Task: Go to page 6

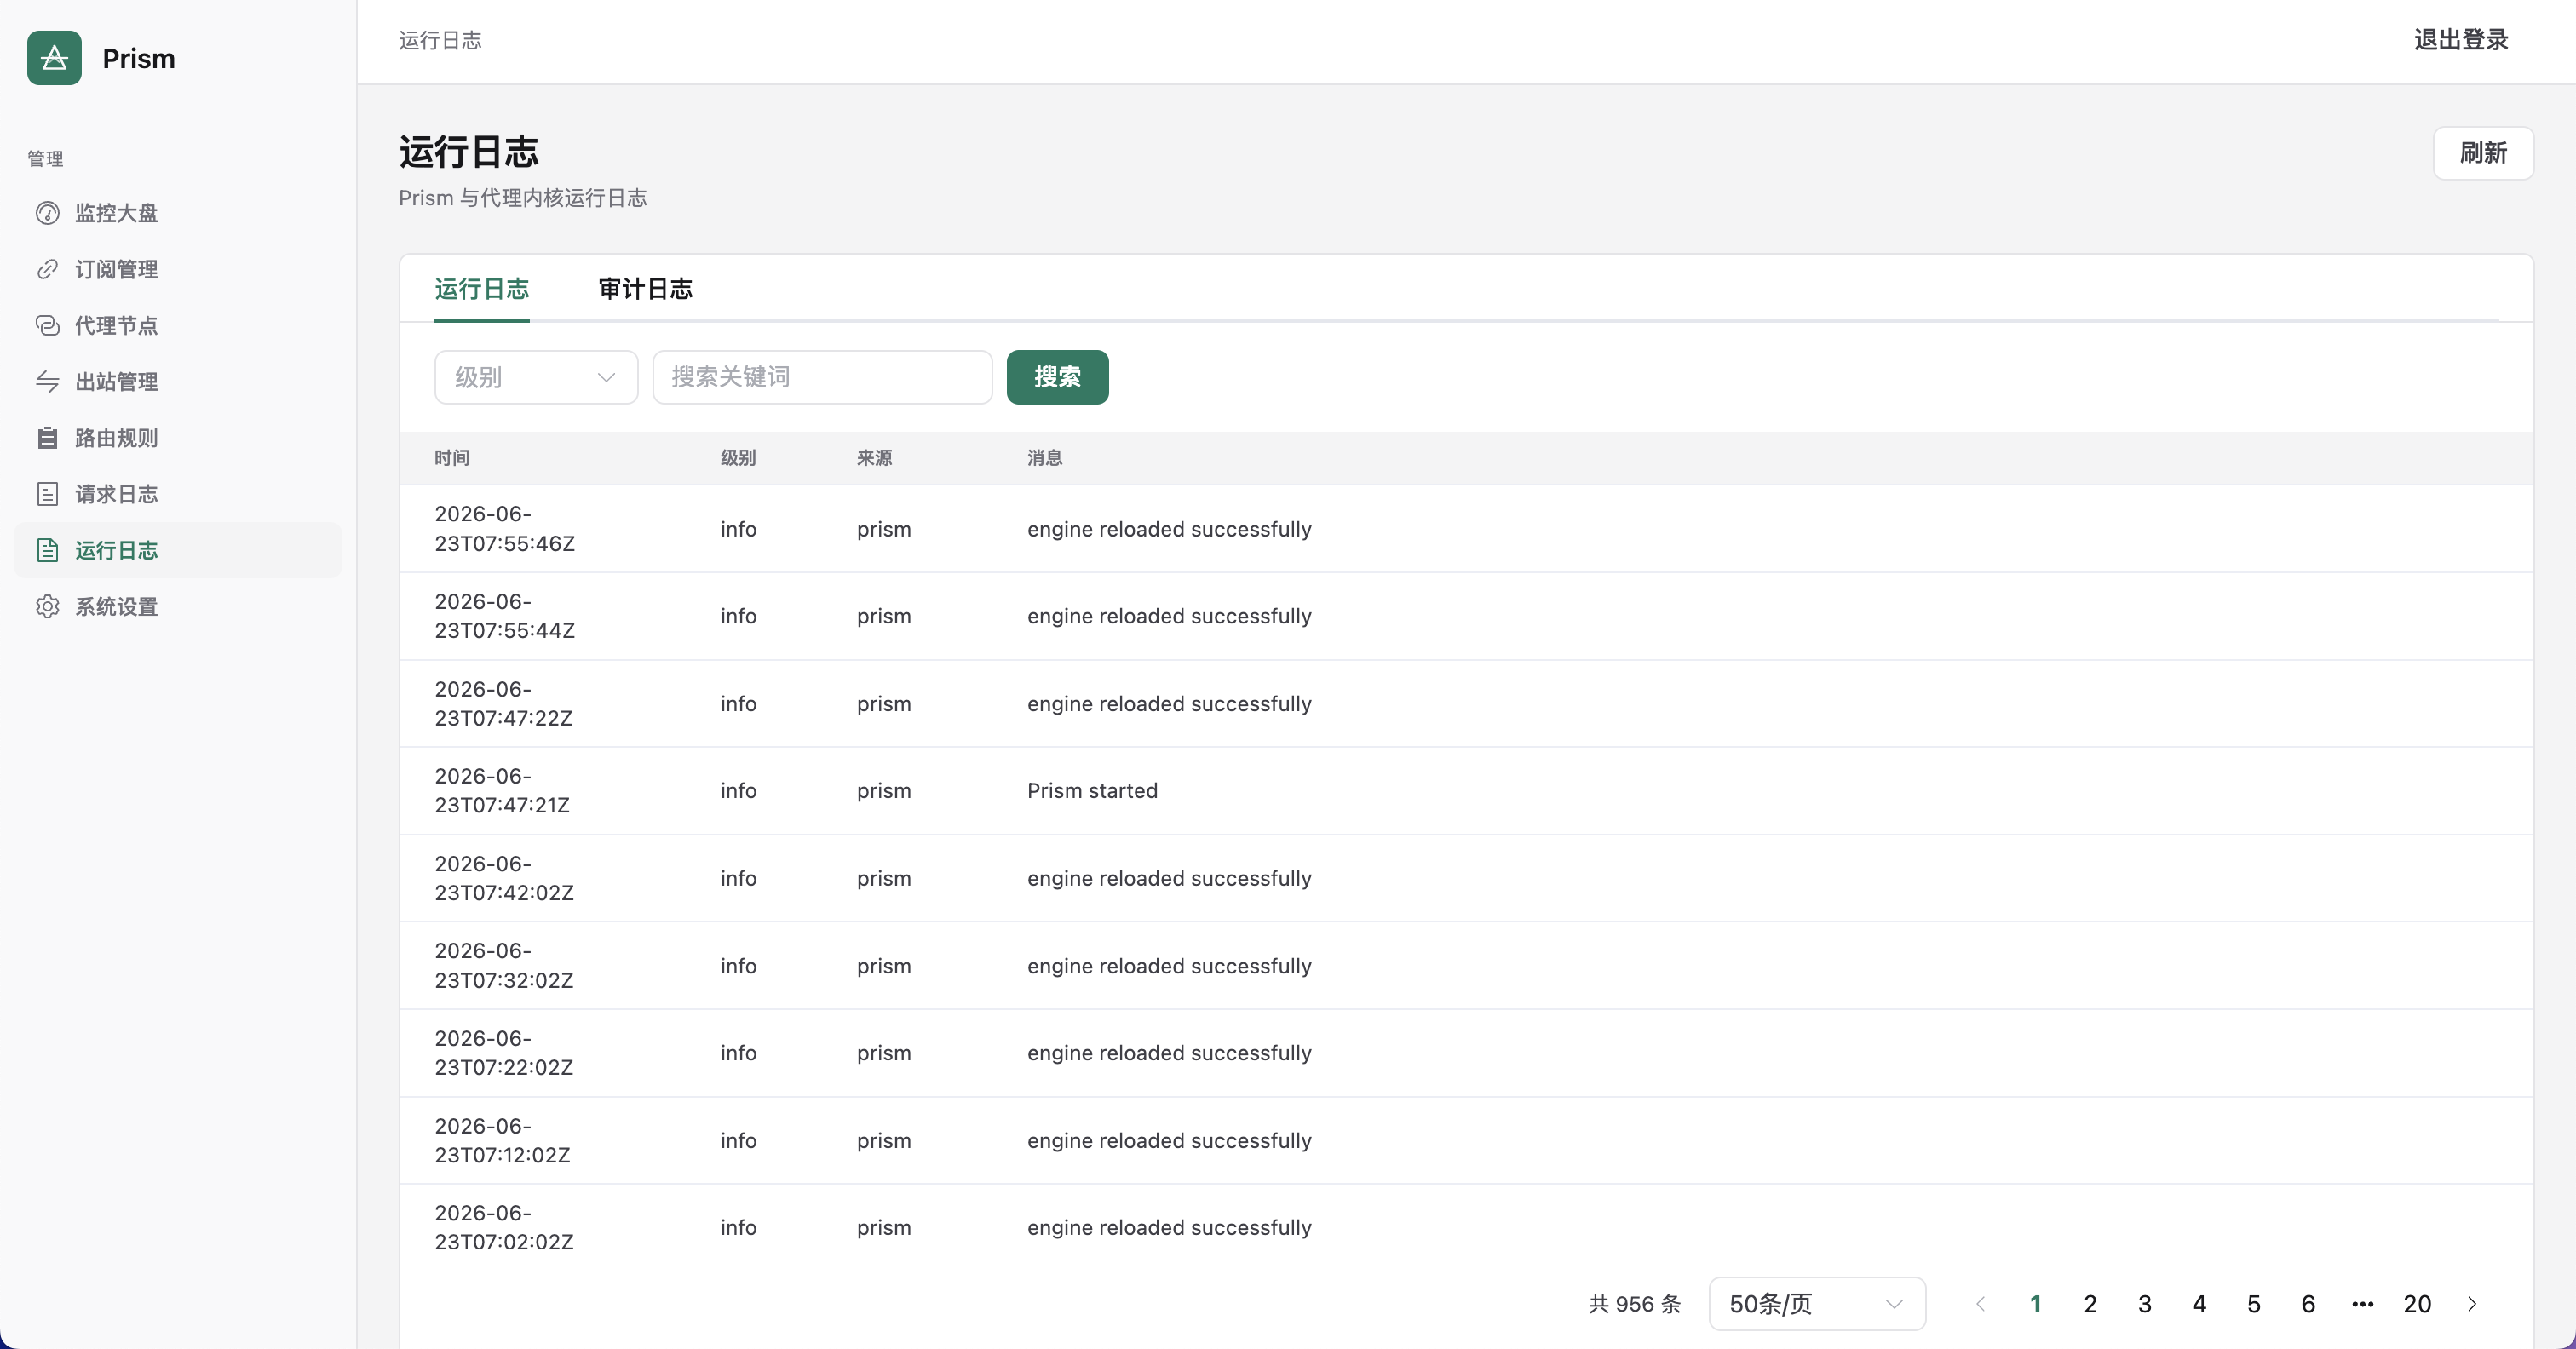Action: point(2308,1304)
